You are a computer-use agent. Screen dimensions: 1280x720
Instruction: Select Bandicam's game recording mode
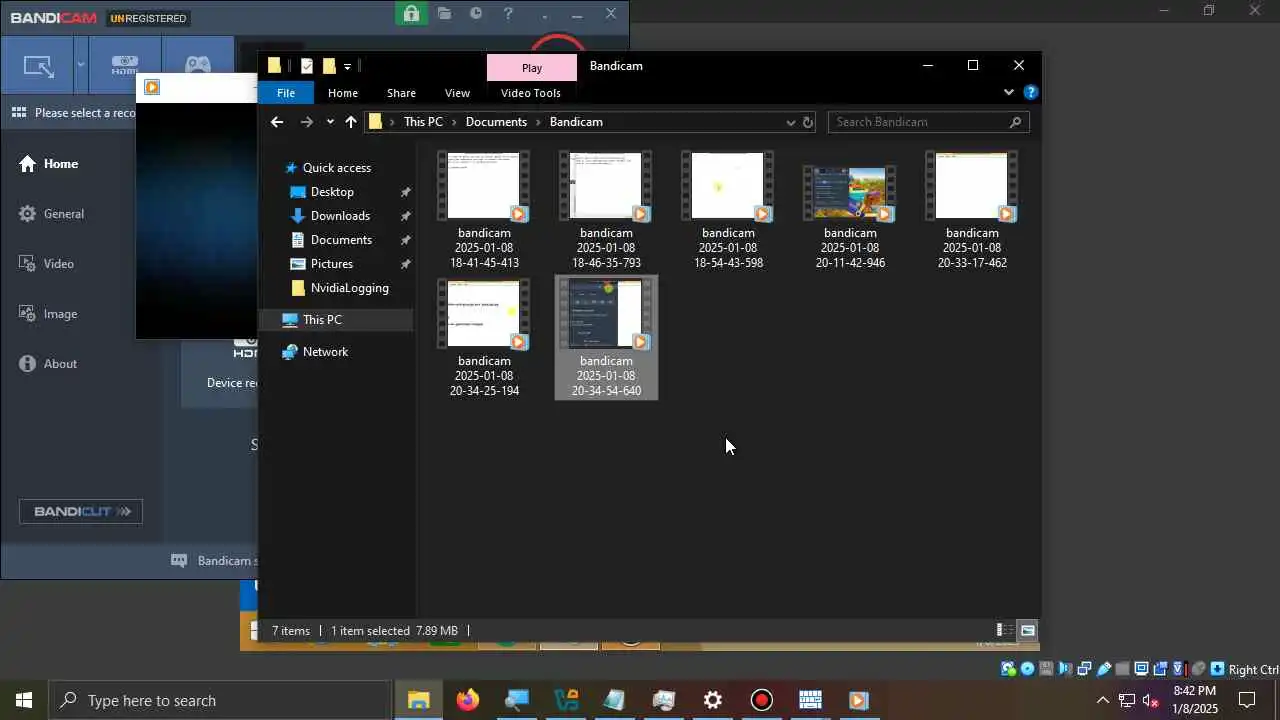point(198,67)
